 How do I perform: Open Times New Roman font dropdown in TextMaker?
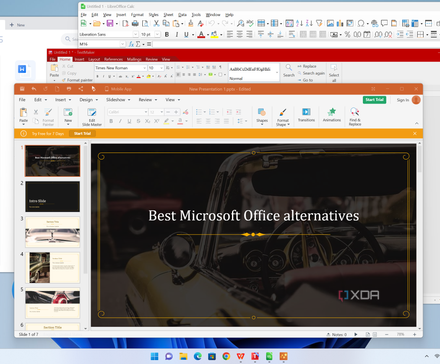click(144, 68)
